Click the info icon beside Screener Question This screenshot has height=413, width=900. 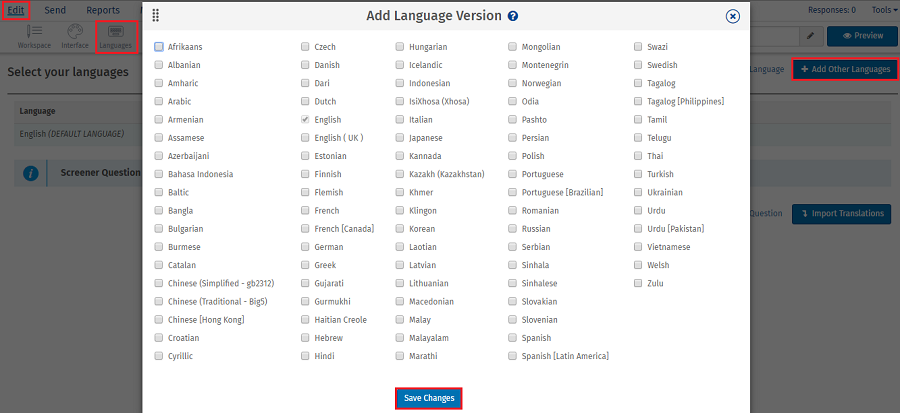point(31,173)
